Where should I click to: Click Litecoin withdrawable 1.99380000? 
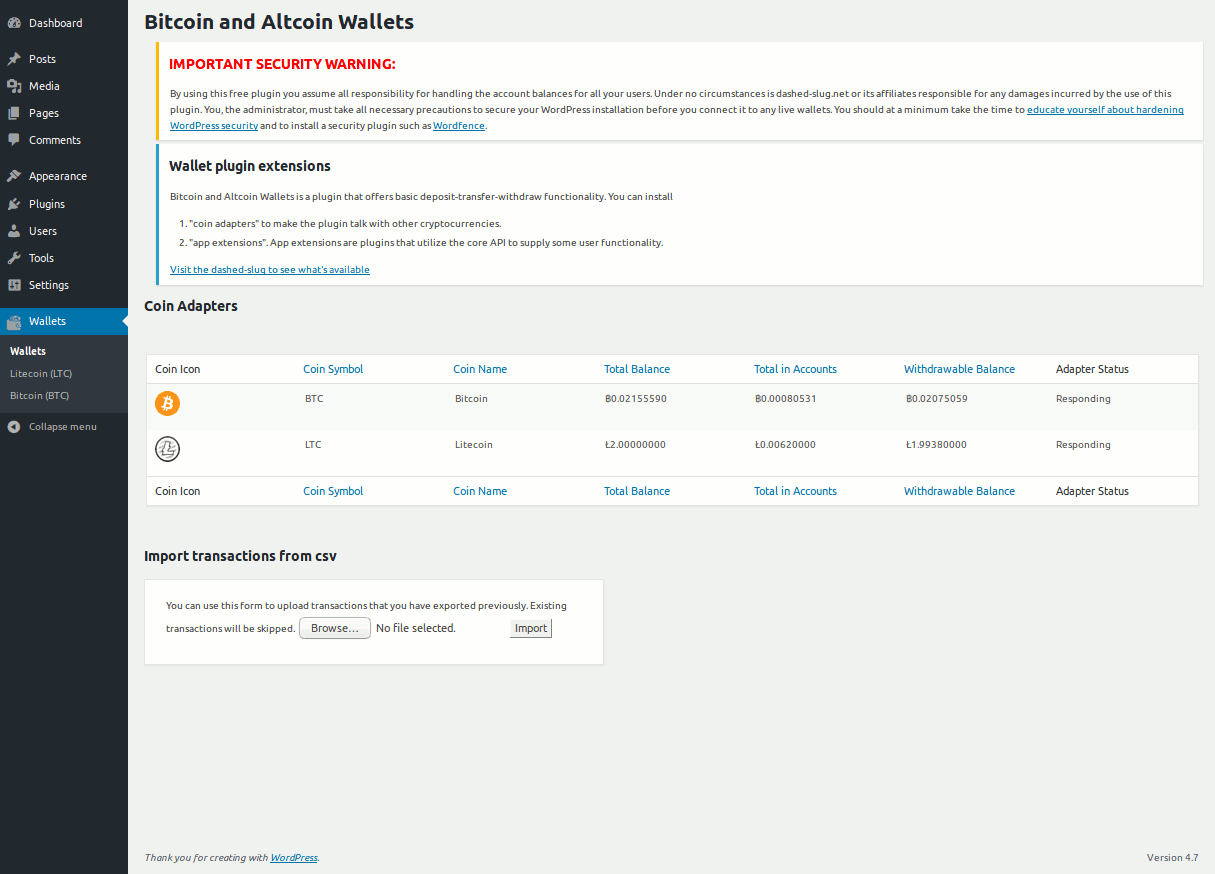coord(937,444)
